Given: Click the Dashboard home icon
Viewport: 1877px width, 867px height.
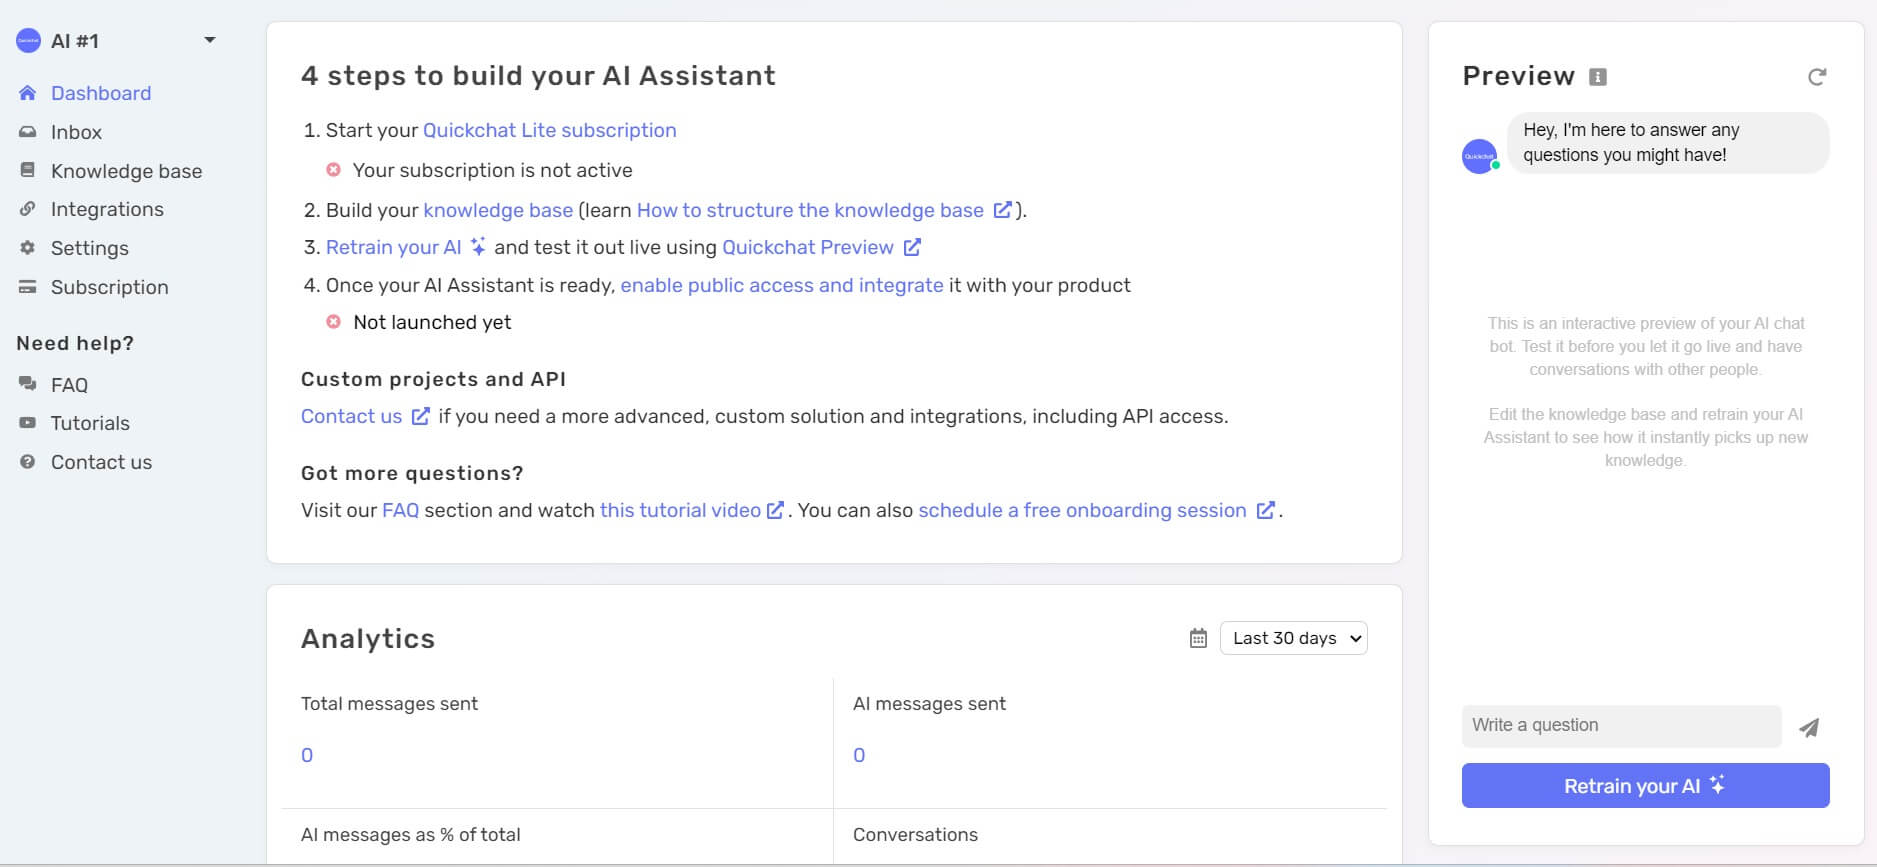Looking at the screenshot, I should pos(28,93).
